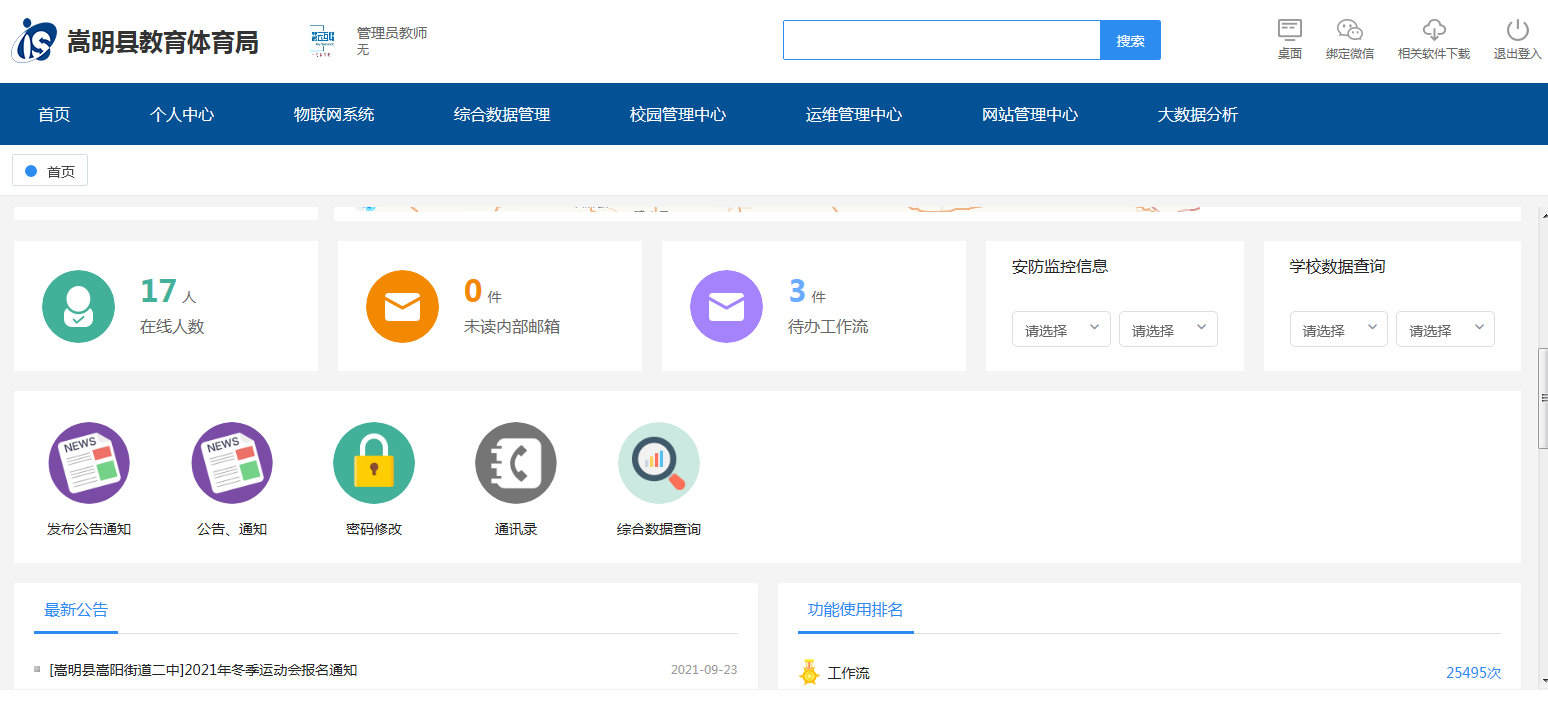Open the 综合数据查询 icon
The image size is (1548, 716).
pyautogui.click(x=658, y=462)
